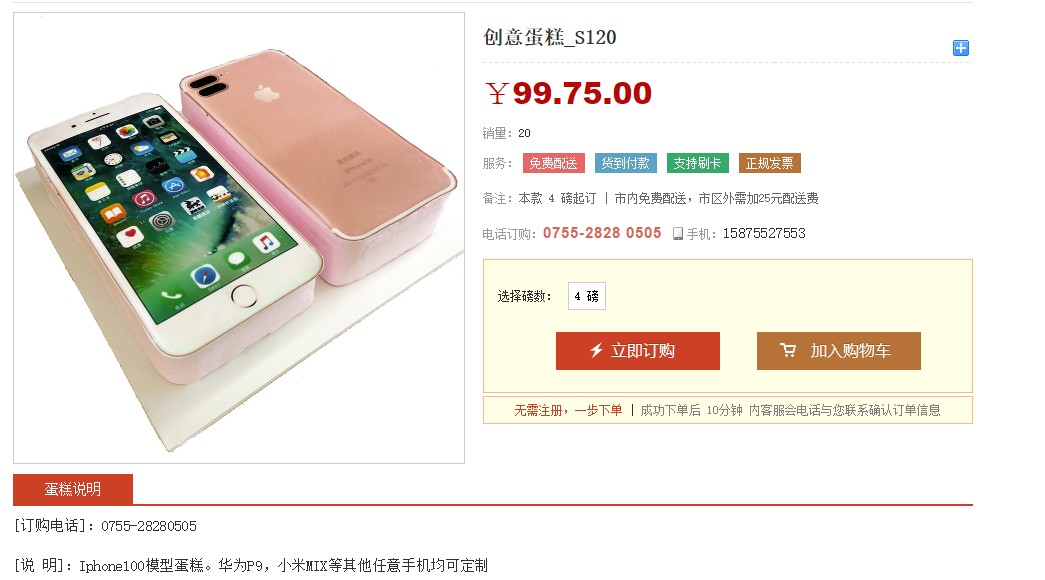This screenshot has height=580, width=1045.
Task: Click the product title 创意蛋糕_S120
Action: pyautogui.click(x=550, y=38)
